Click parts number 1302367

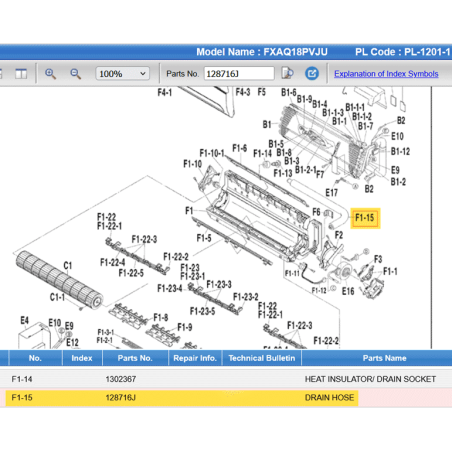click(121, 379)
